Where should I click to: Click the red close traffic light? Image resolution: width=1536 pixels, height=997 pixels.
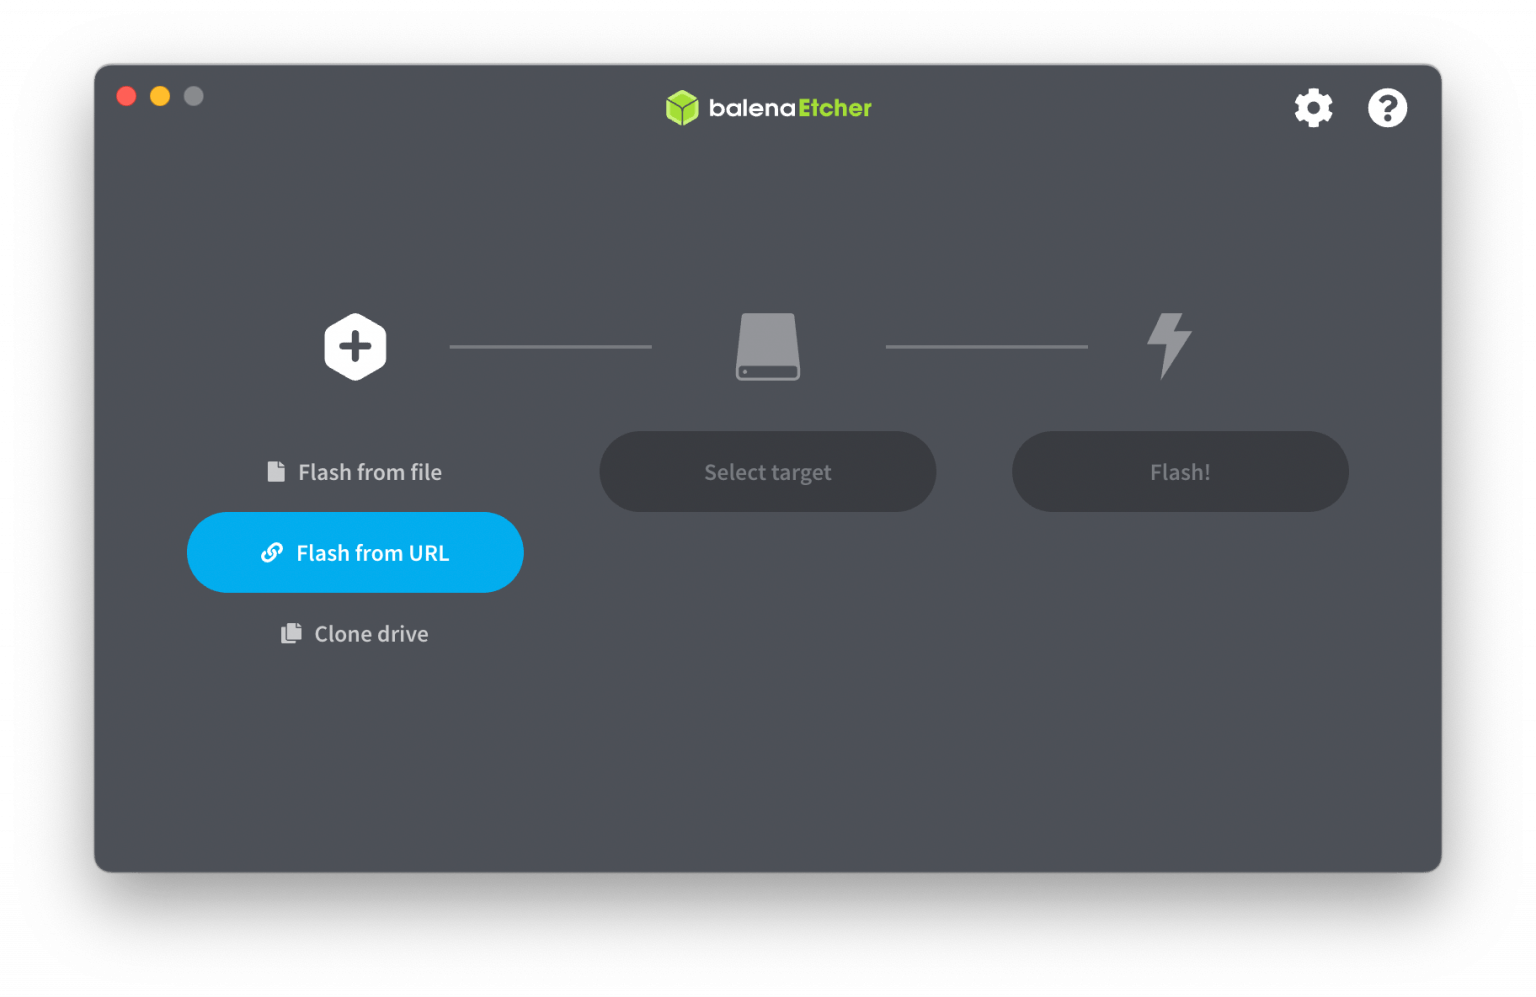[126, 96]
